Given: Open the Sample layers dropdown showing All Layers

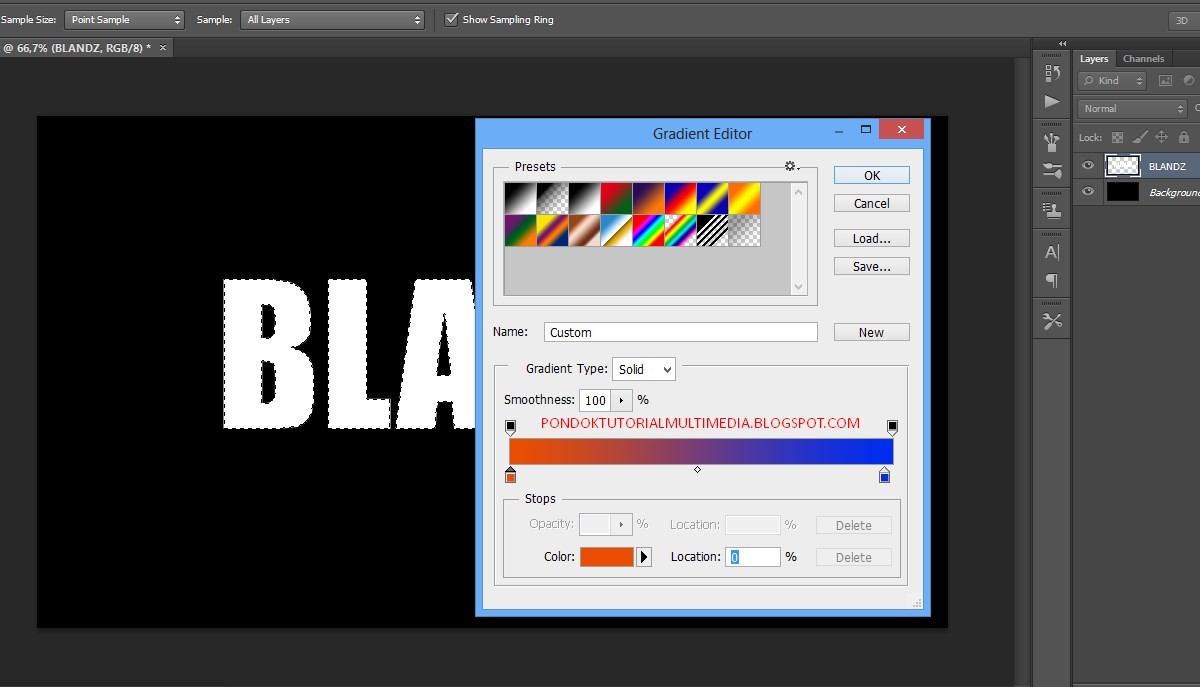Looking at the screenshot, I should point(332,19).
